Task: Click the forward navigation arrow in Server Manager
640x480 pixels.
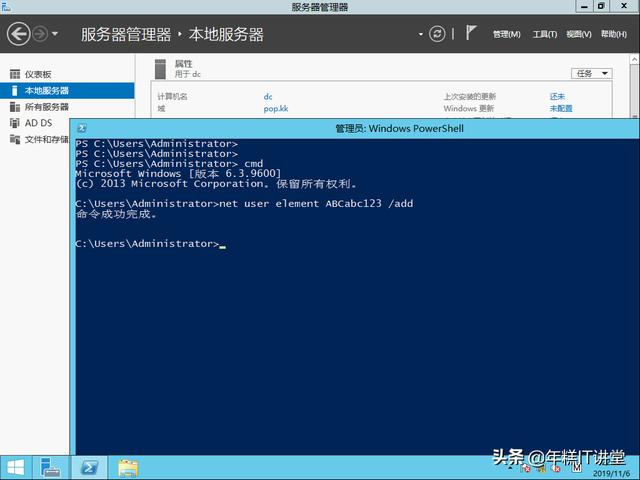Action: pos(40,34)
